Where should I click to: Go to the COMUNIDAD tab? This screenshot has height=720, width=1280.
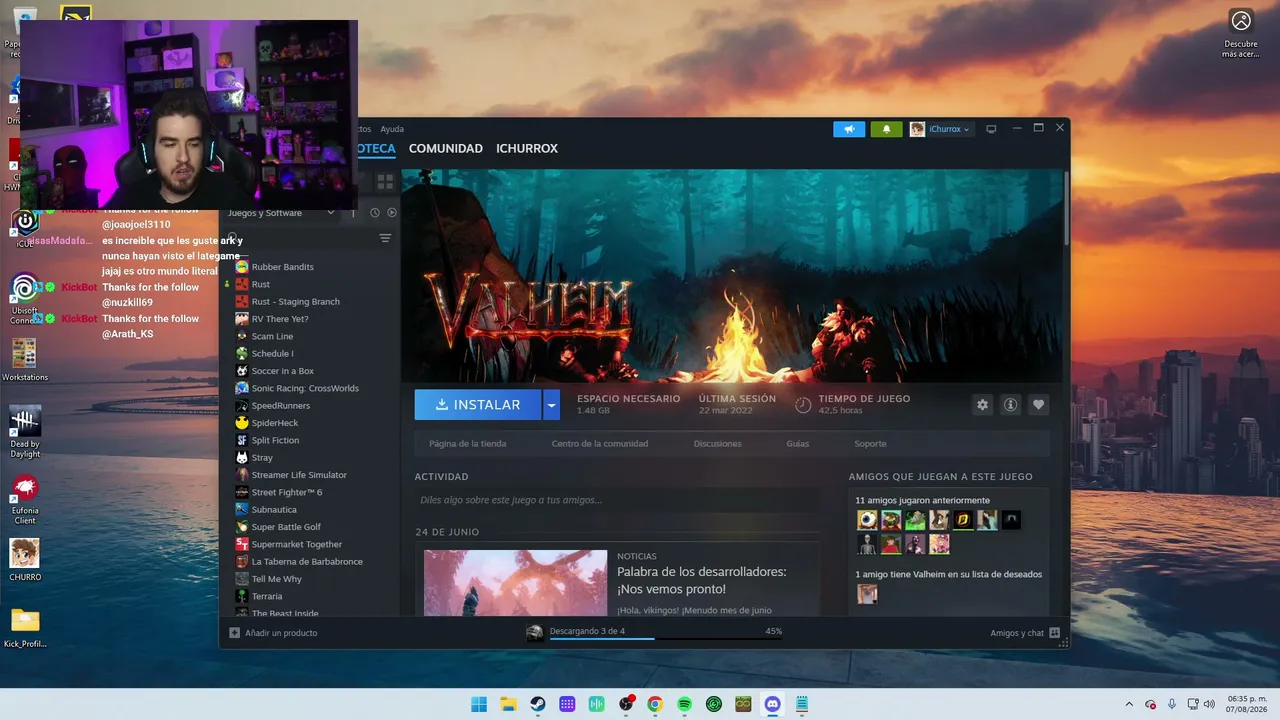(x=446, y=149)
